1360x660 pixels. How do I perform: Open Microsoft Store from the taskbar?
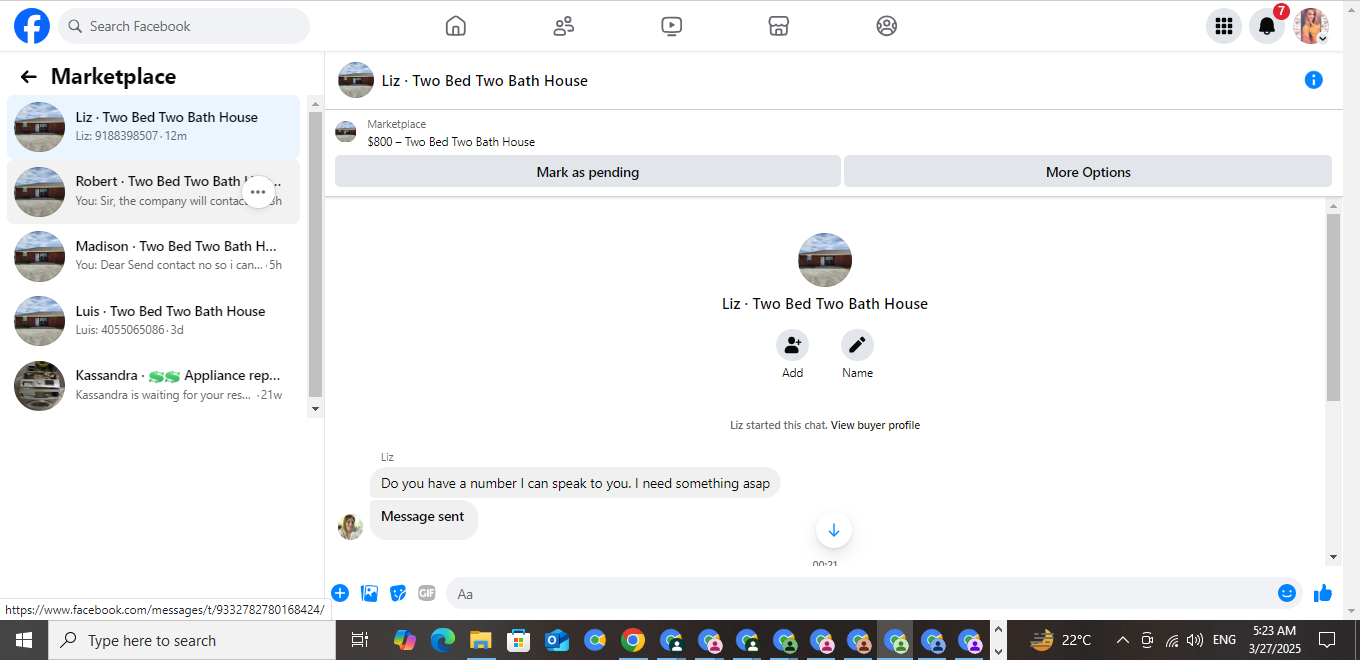click(x=518, y=640)
